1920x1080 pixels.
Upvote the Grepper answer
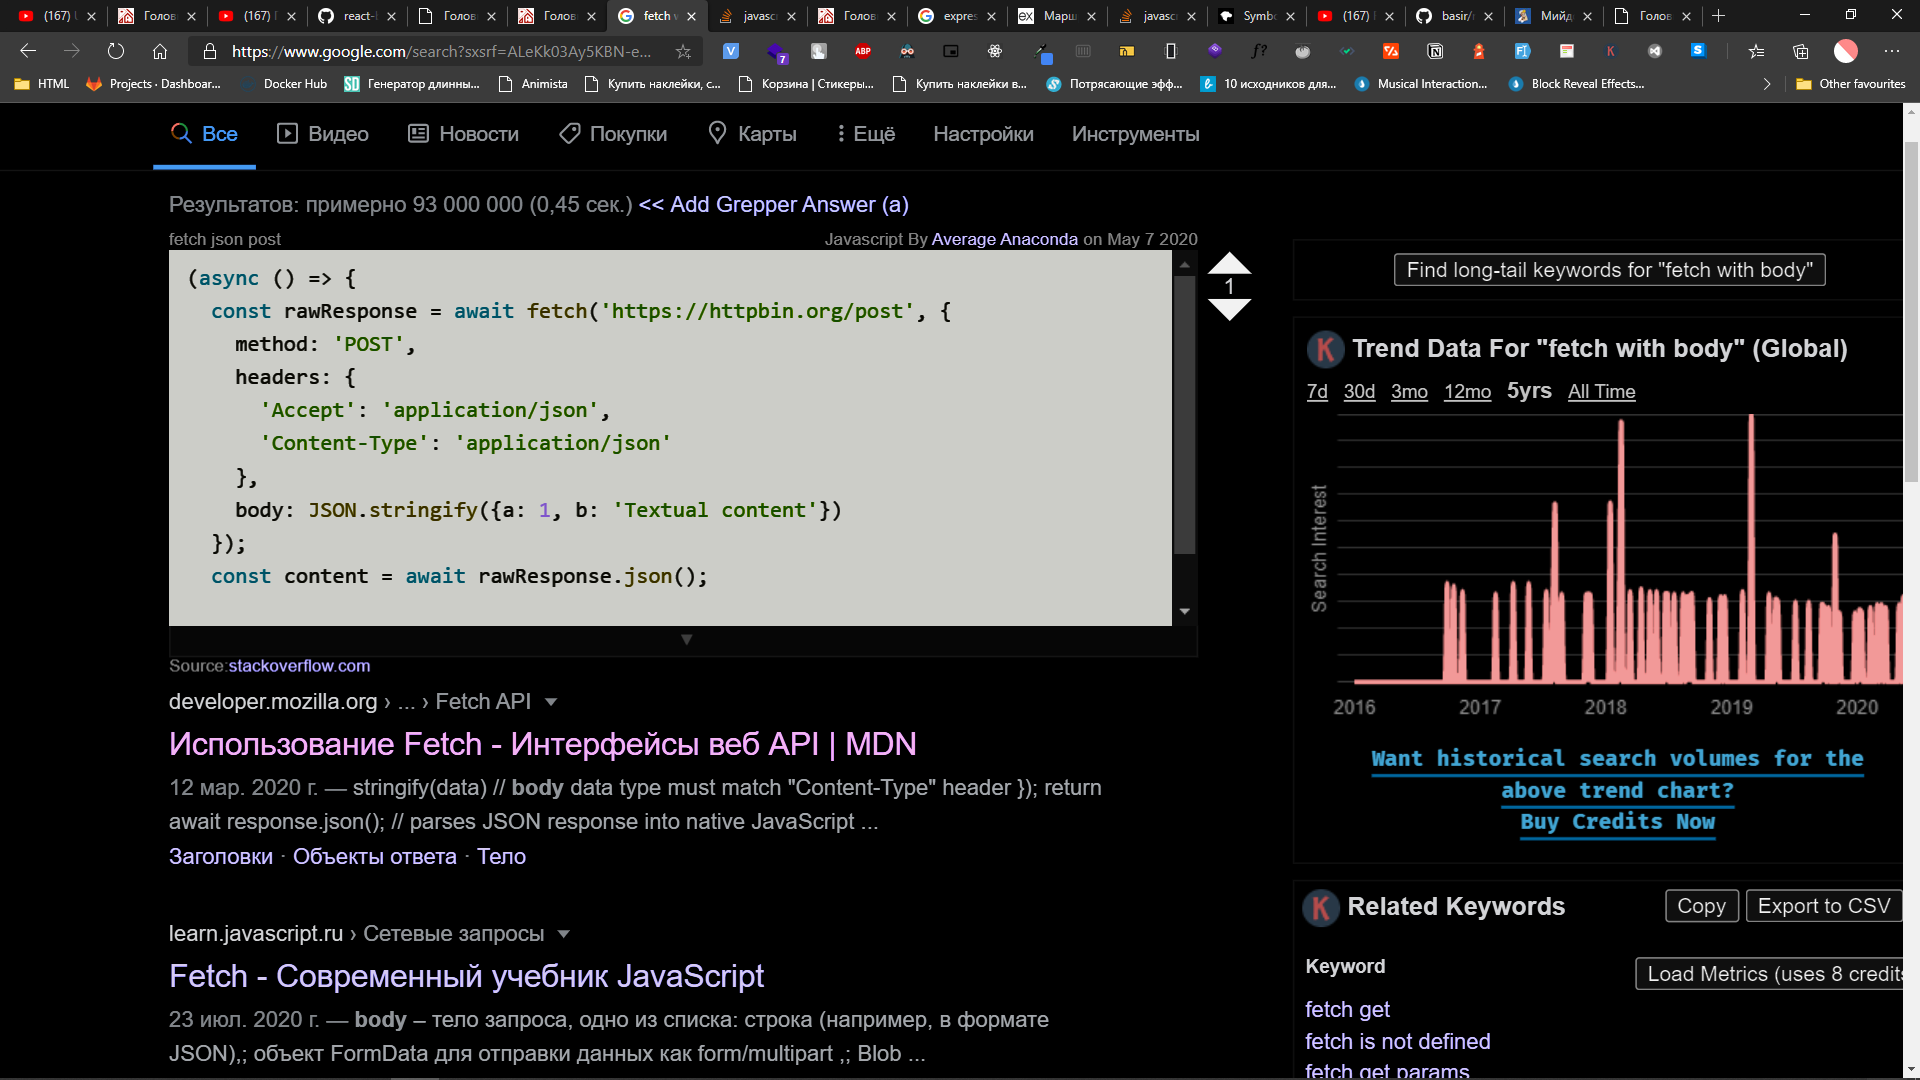pyautogui.click(x=1230, y=264)
